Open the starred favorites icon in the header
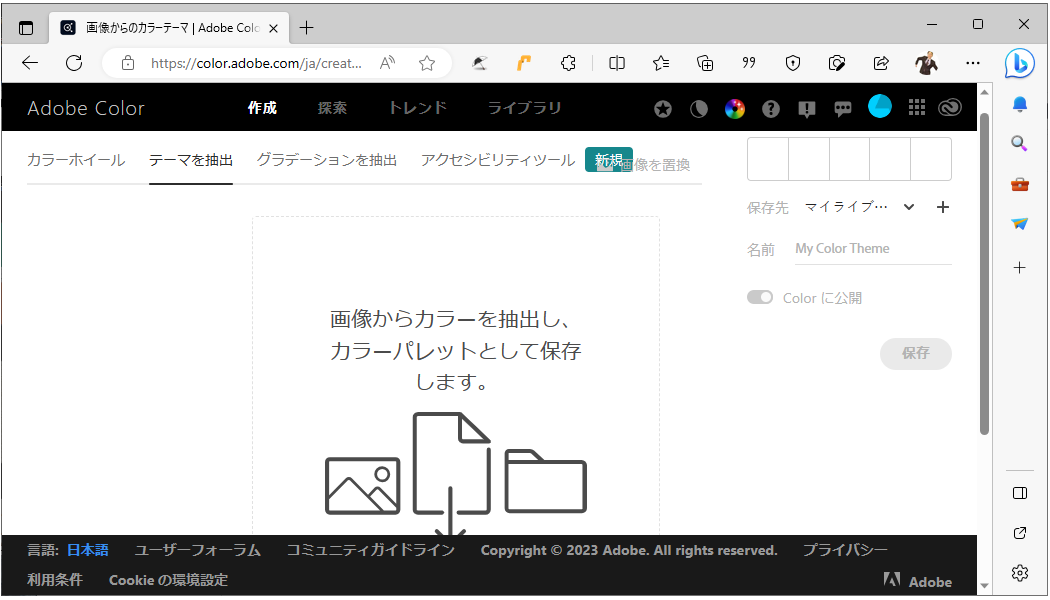The height and width of the screenshot is (600, 1050). (663, 107)
